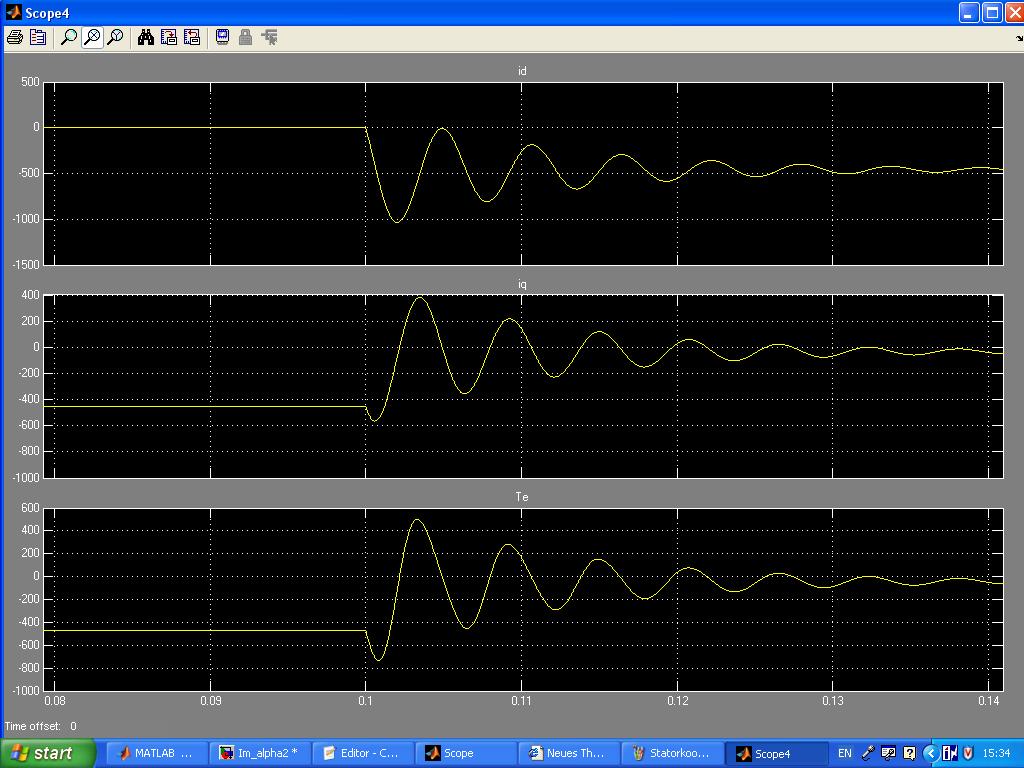Click the greyed signal selector icon
1024x768 pixels.
(269, 37)
